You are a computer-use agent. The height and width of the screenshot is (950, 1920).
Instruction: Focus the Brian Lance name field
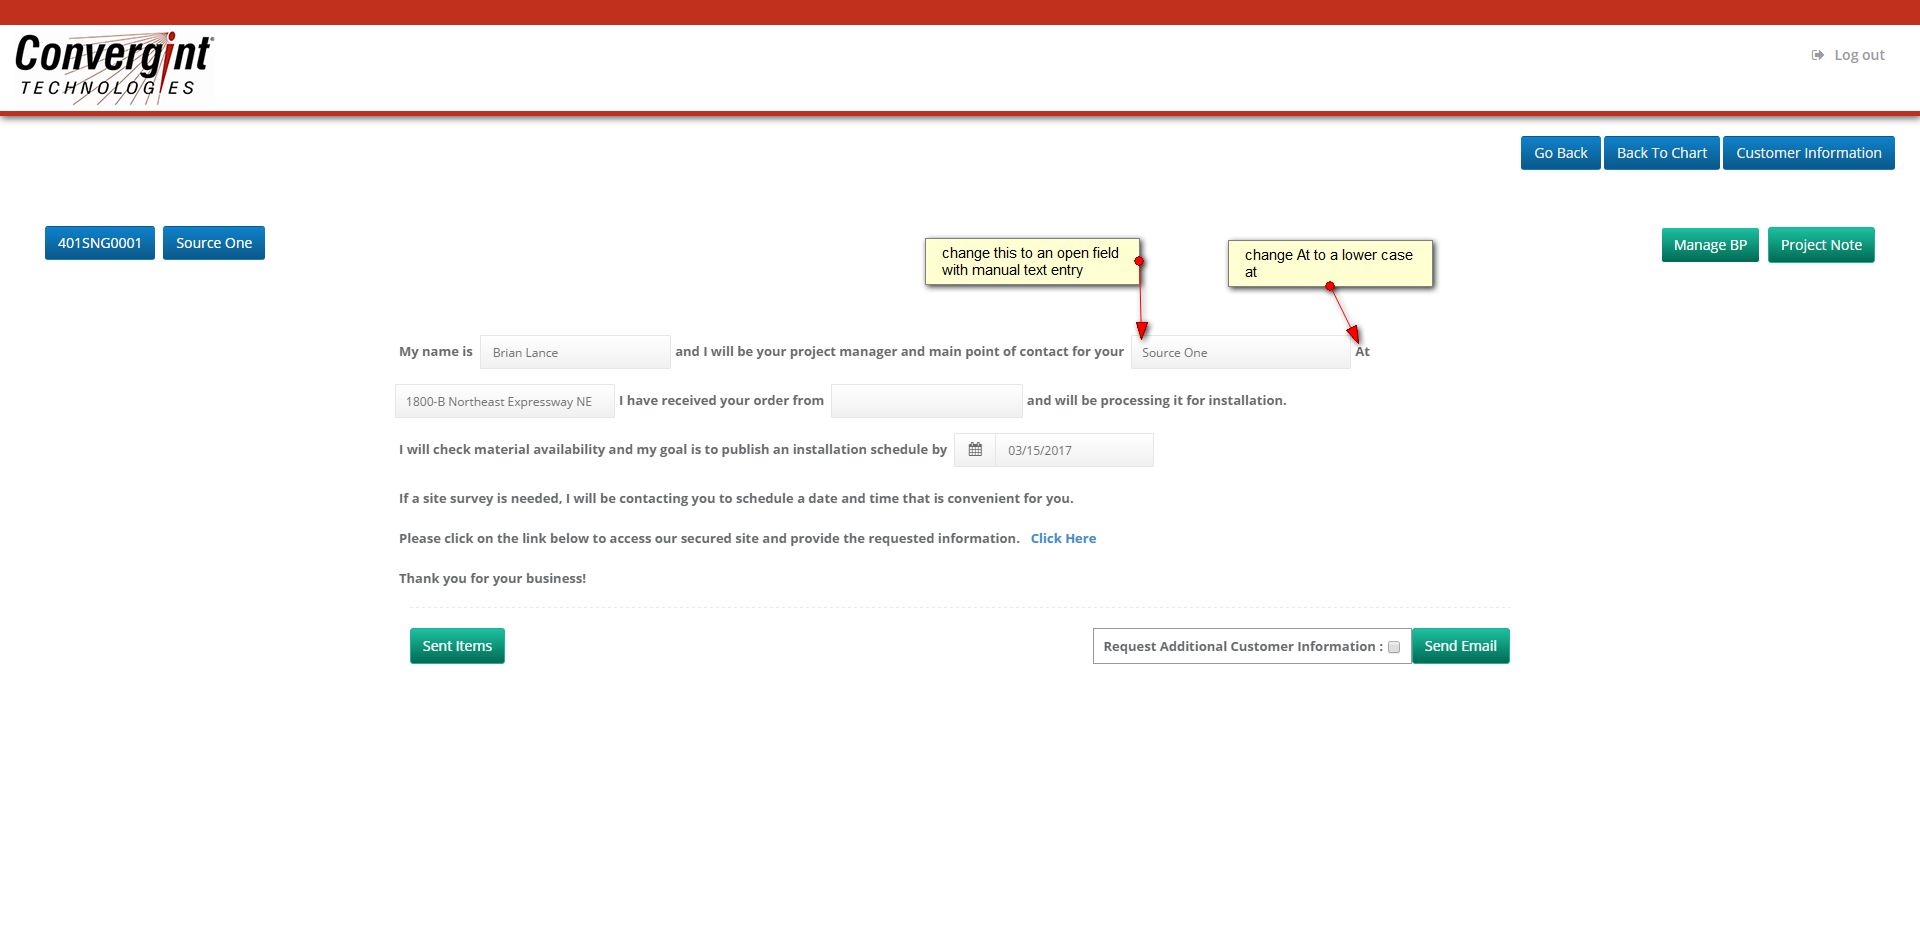pos(575,352)
